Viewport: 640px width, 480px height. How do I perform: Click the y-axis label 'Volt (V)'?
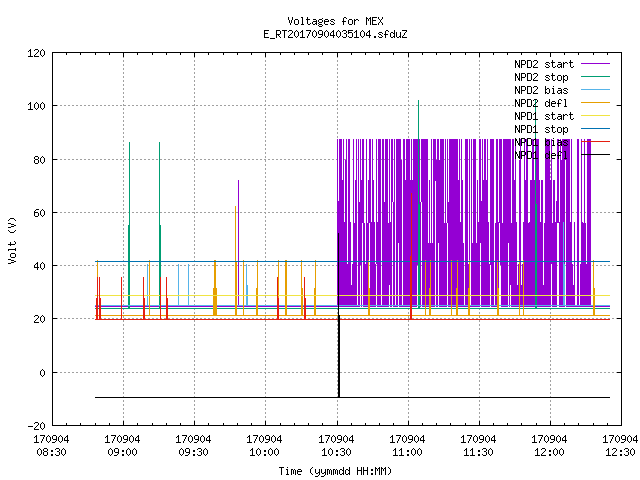(x=12, y=240)
